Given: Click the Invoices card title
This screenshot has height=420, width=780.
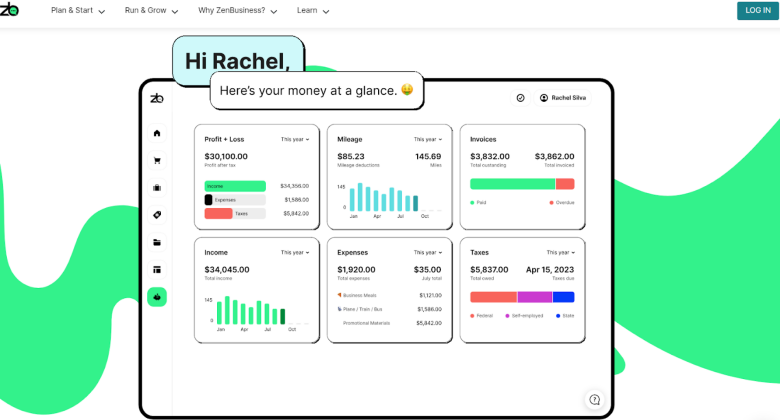Looking at the screenshot, I should (483, 139).
